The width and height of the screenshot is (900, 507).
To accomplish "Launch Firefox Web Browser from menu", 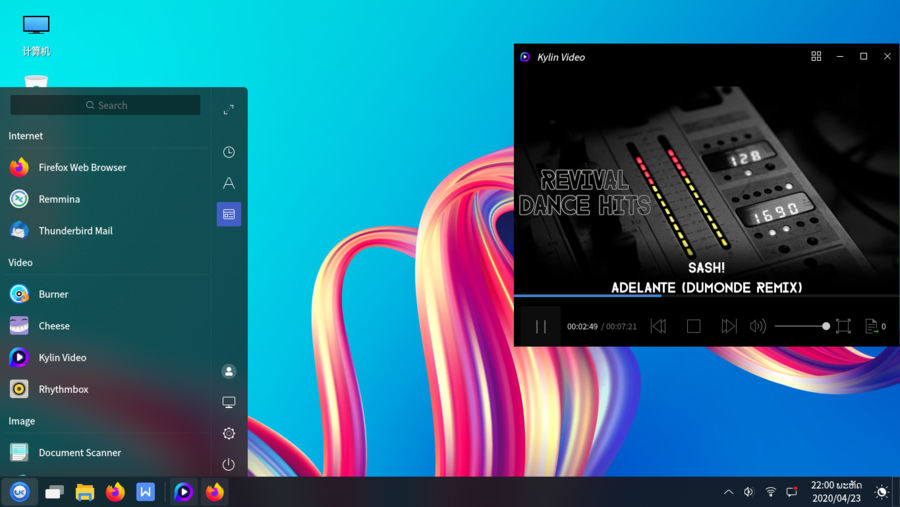I will [107, 168].
